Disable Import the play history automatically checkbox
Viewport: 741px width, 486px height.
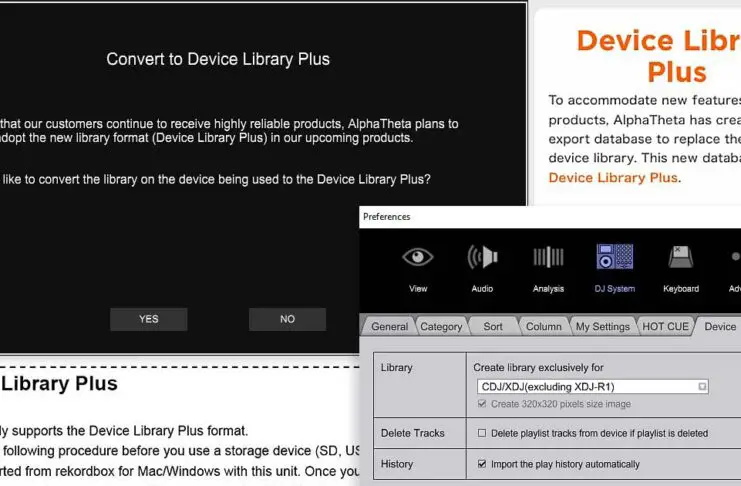pyautogui.click(x=482, y=464)
